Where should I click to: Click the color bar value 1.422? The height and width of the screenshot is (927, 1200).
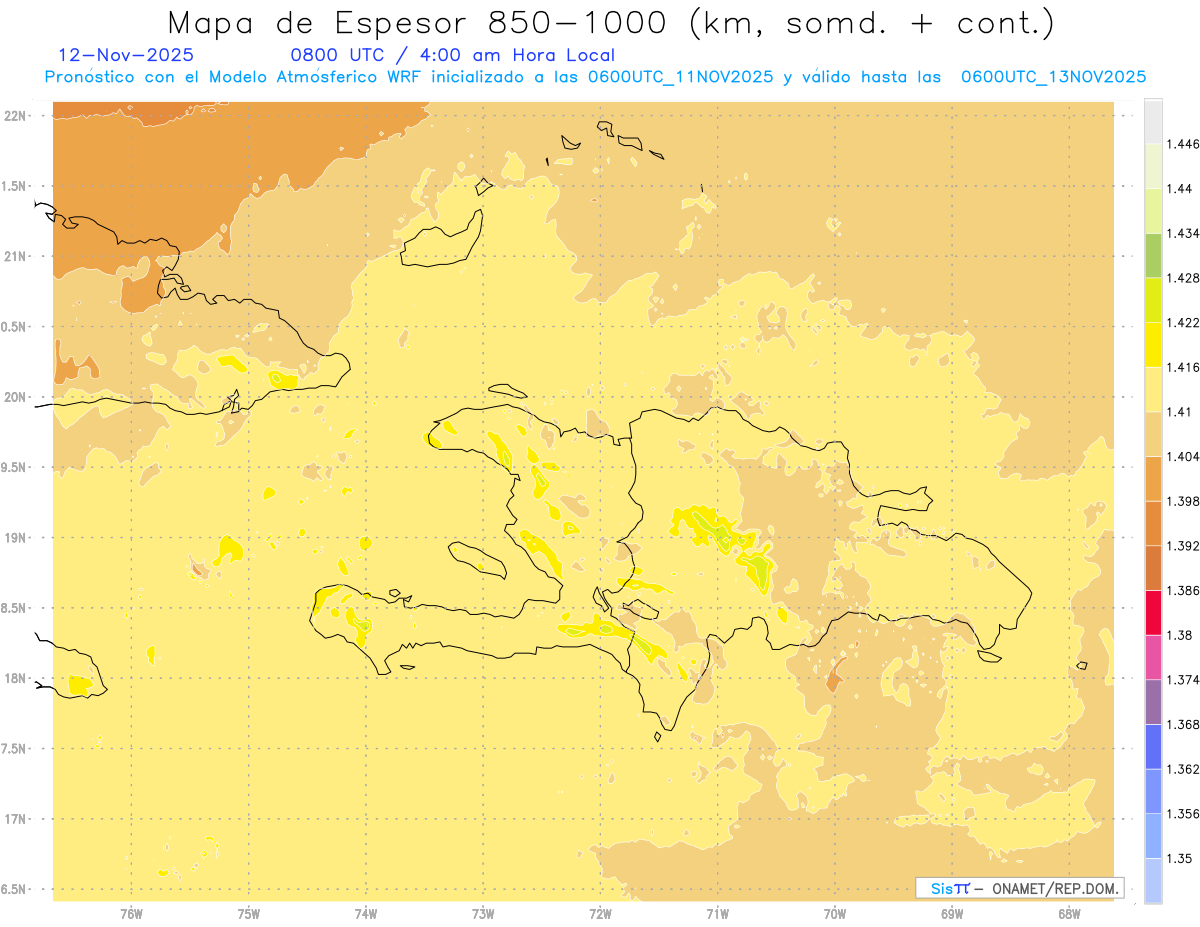click(x=1184, y=323)
